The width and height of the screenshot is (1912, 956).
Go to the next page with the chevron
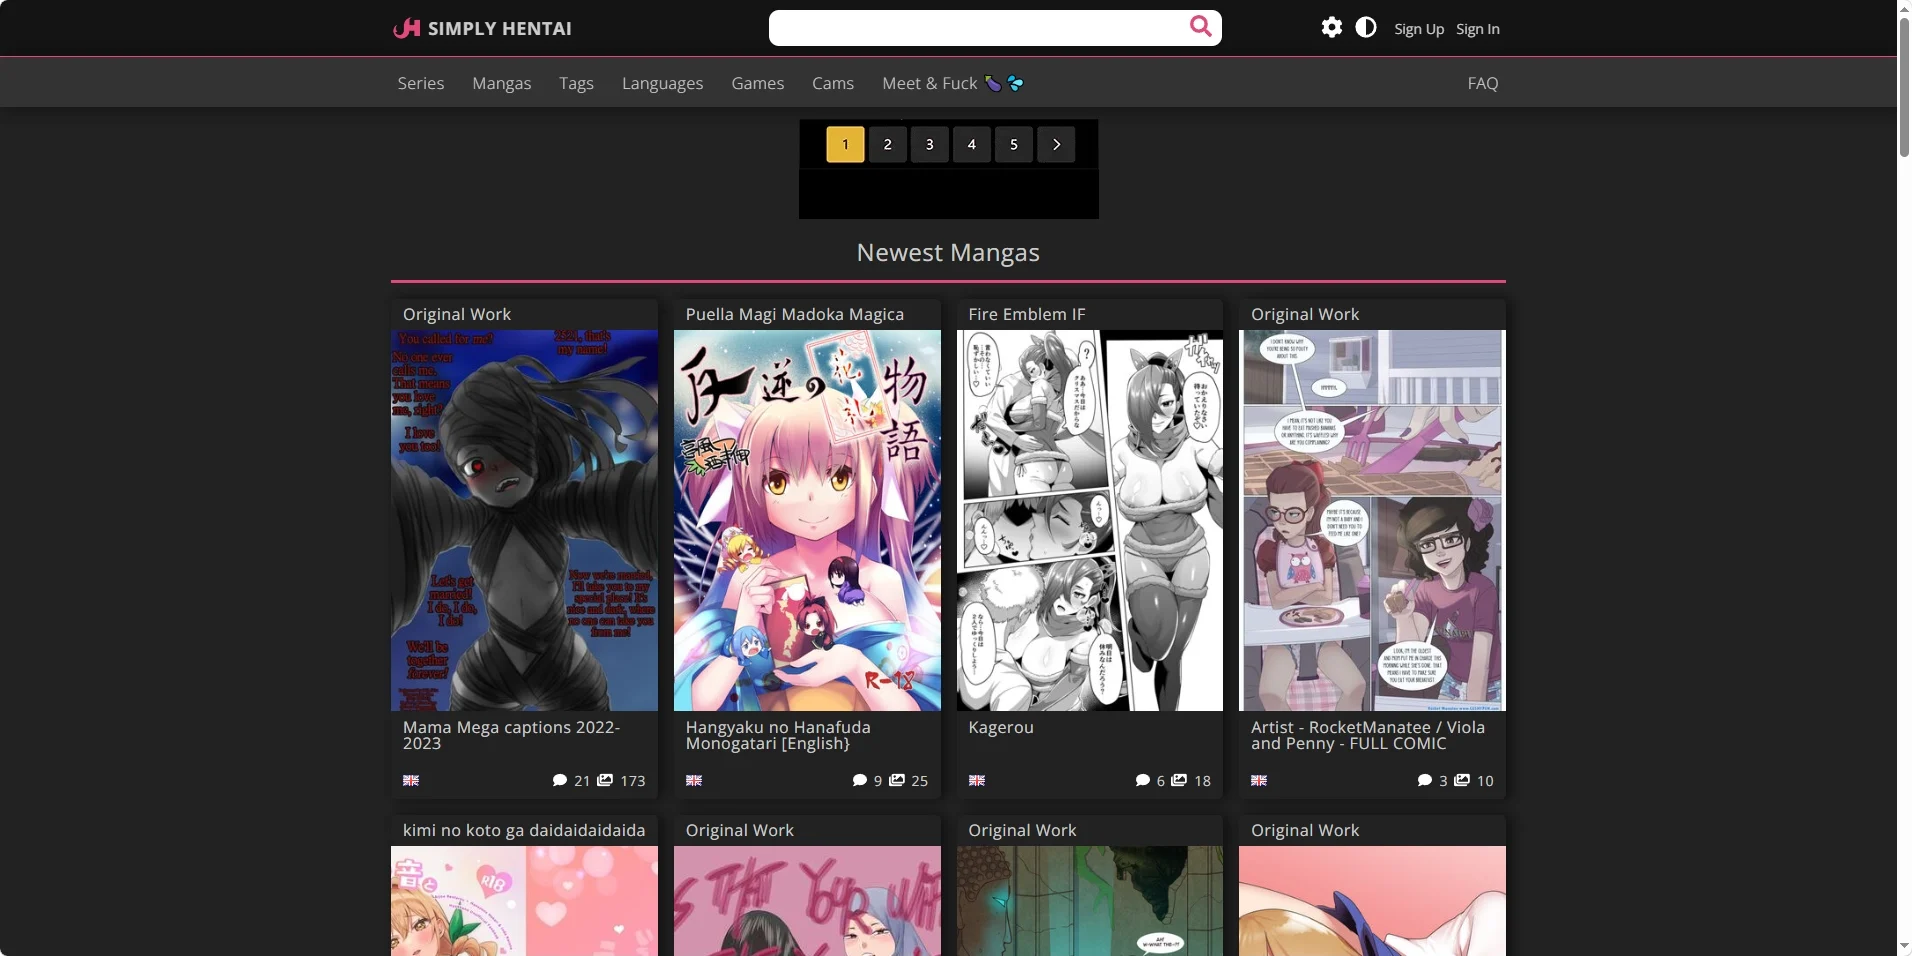click(x=1056, y=144)
